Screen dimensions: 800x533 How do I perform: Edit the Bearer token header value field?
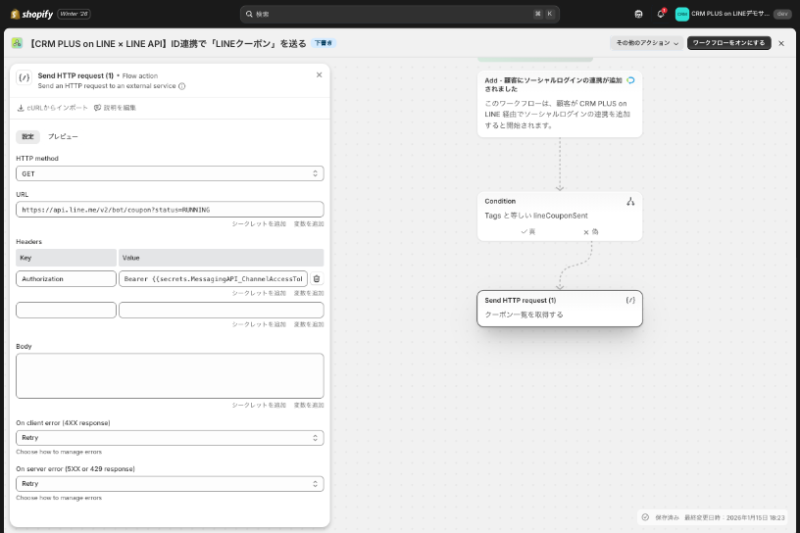[213, 279]
